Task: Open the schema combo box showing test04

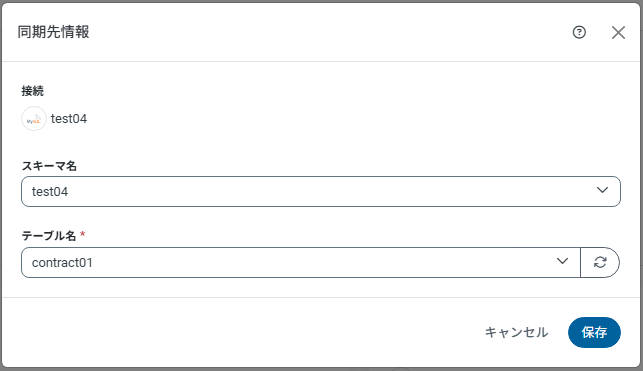Action: click(x=321, y=191)
